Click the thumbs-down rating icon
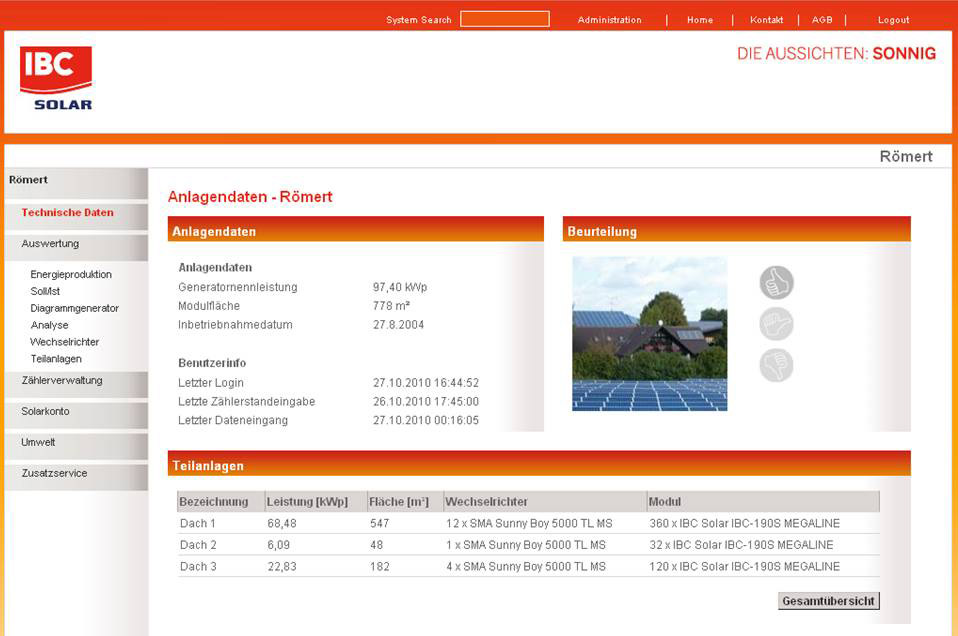This screenshot has height=636, width=958. (x=777, y=365)
